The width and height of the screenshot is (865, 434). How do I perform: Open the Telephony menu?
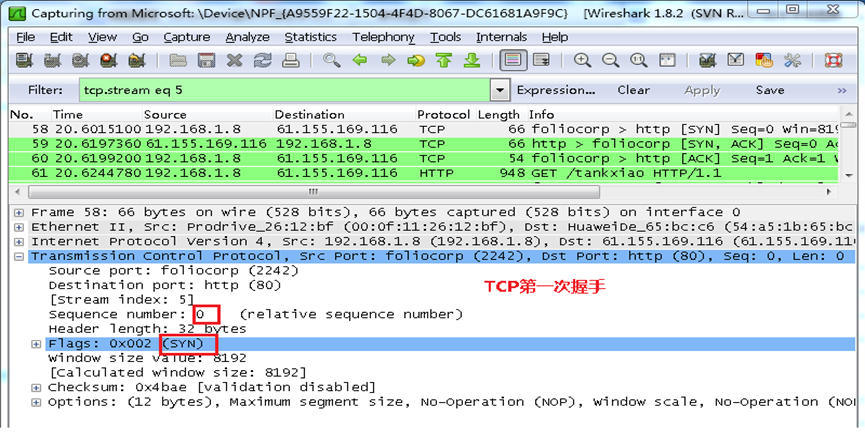[383, 37]
